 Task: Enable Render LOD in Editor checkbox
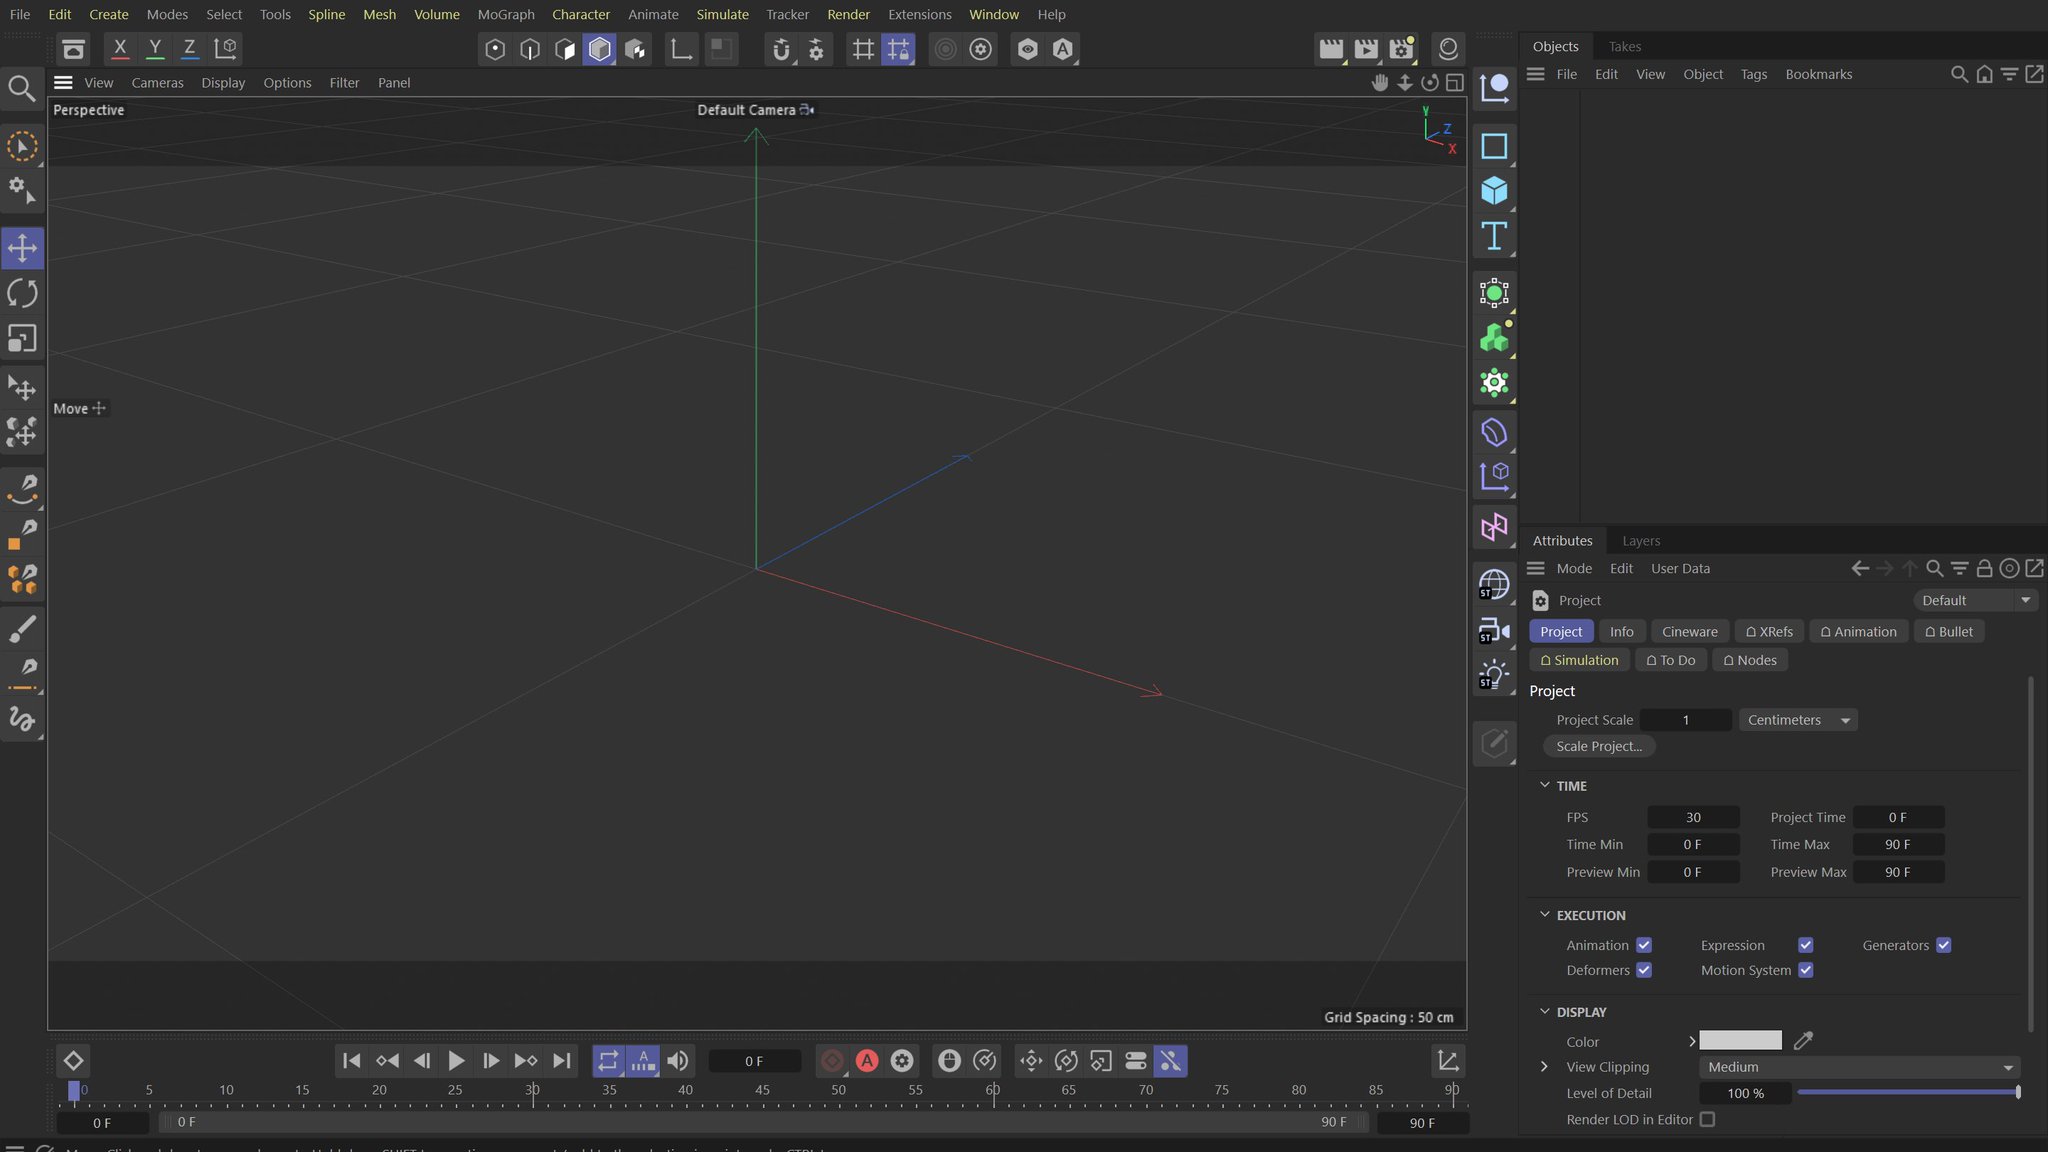[1707, 1120]
